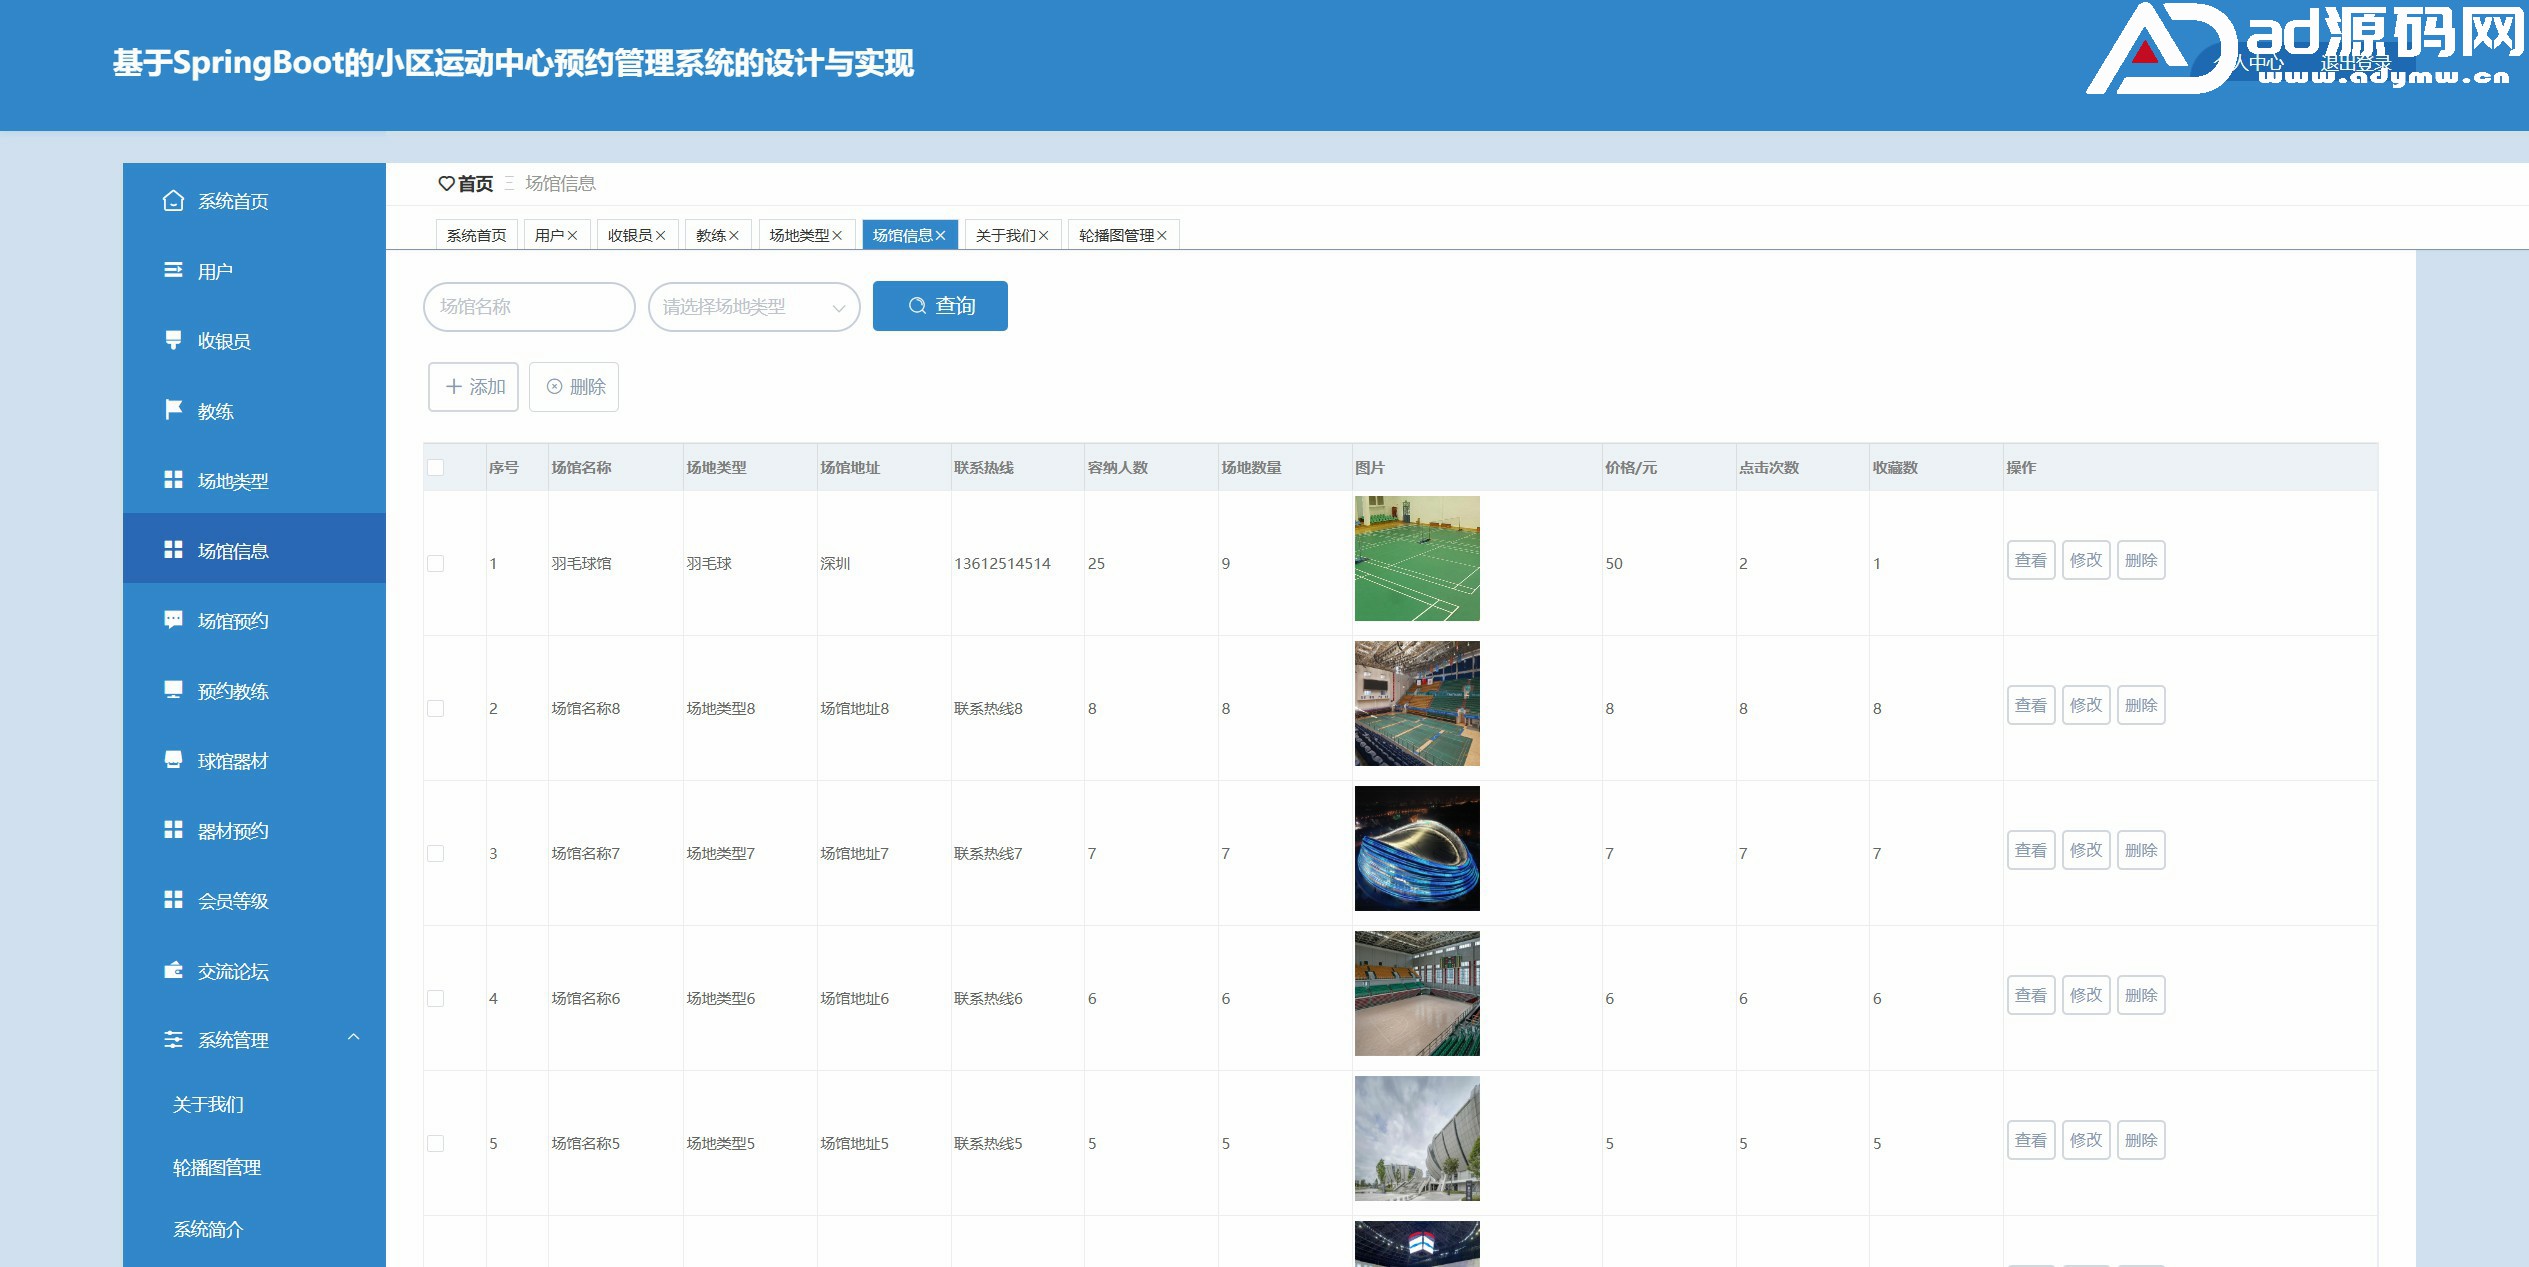Select the checkbox for 场馆名称7 row
This screenshot has width=2529, height=1267.
[436, 854]
